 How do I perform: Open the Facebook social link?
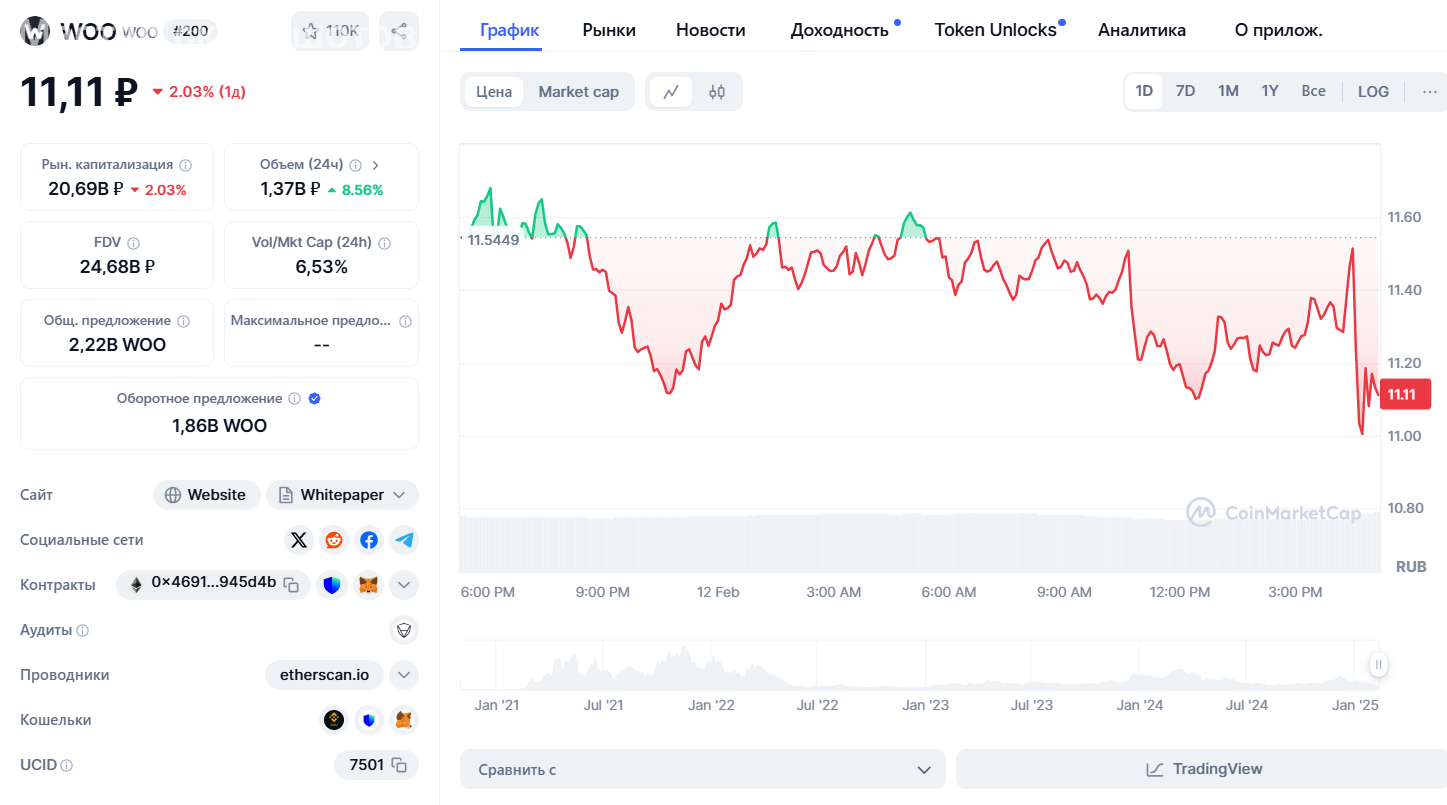[x=369, y=540]
